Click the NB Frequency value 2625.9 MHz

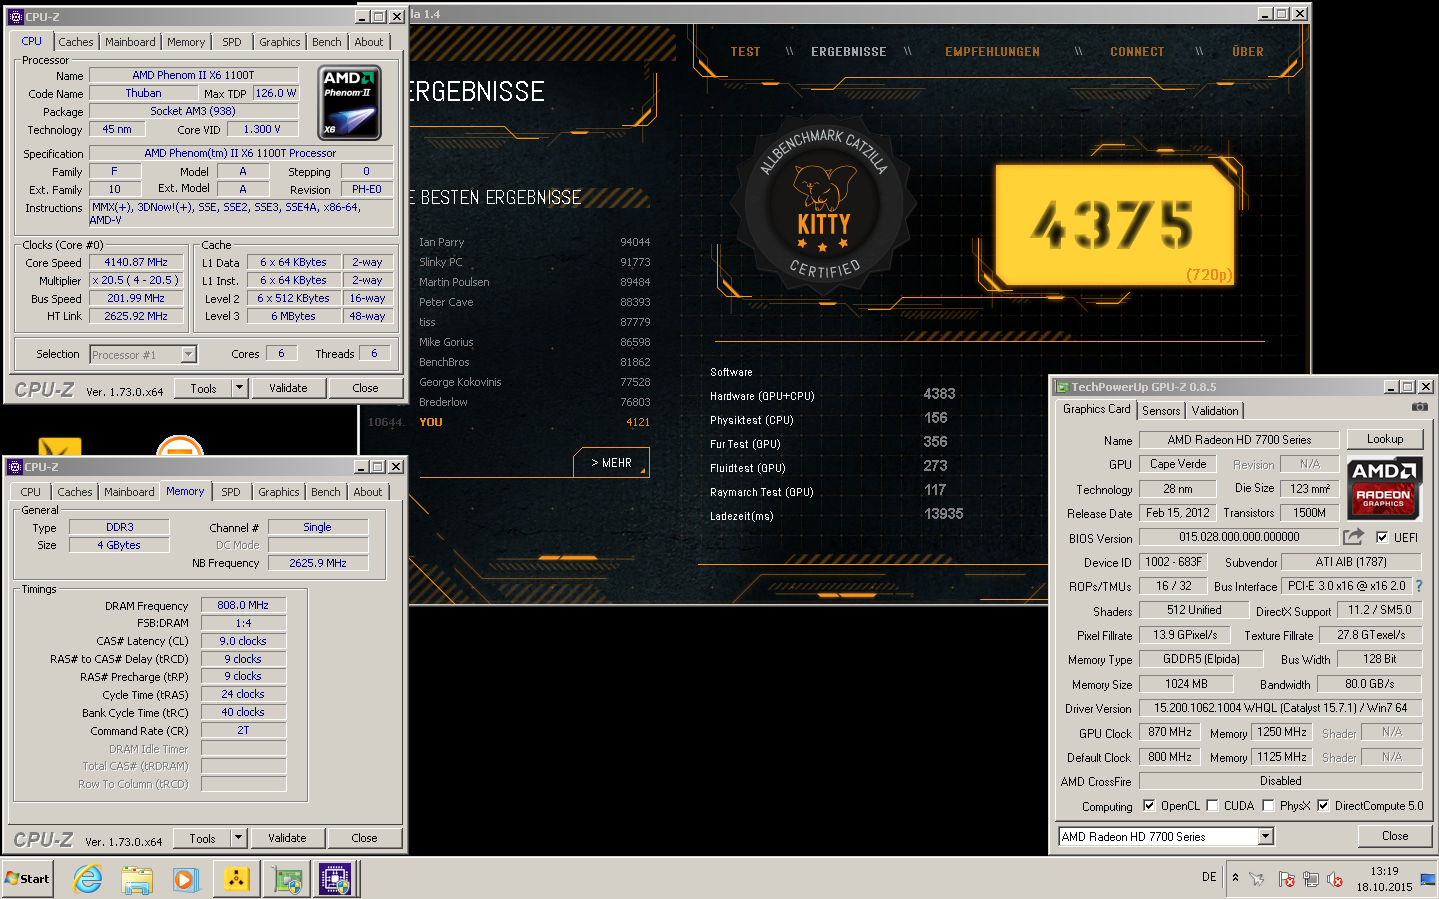click(318, 563)
